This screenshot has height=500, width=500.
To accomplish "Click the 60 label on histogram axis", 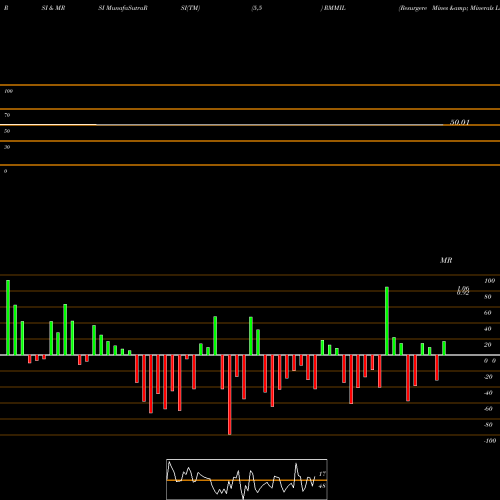I will pos(488,313).
